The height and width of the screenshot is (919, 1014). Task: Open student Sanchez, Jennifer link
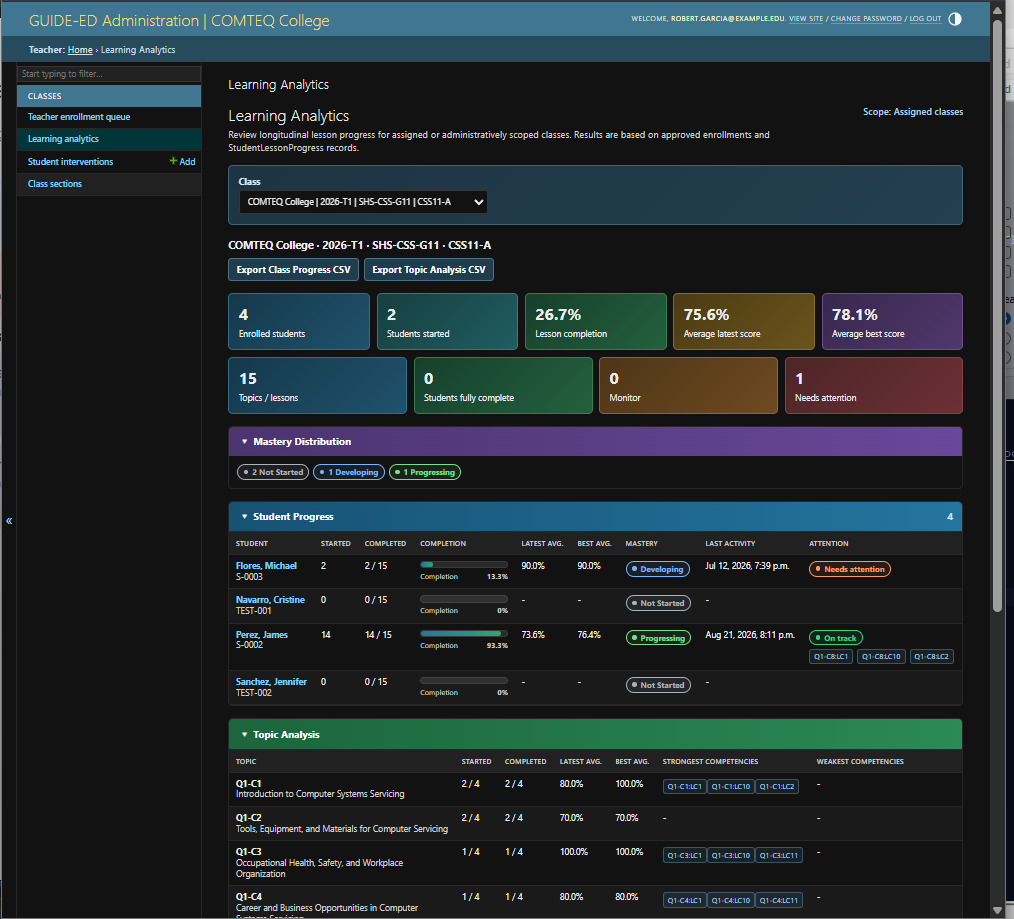tap(272, 682)
